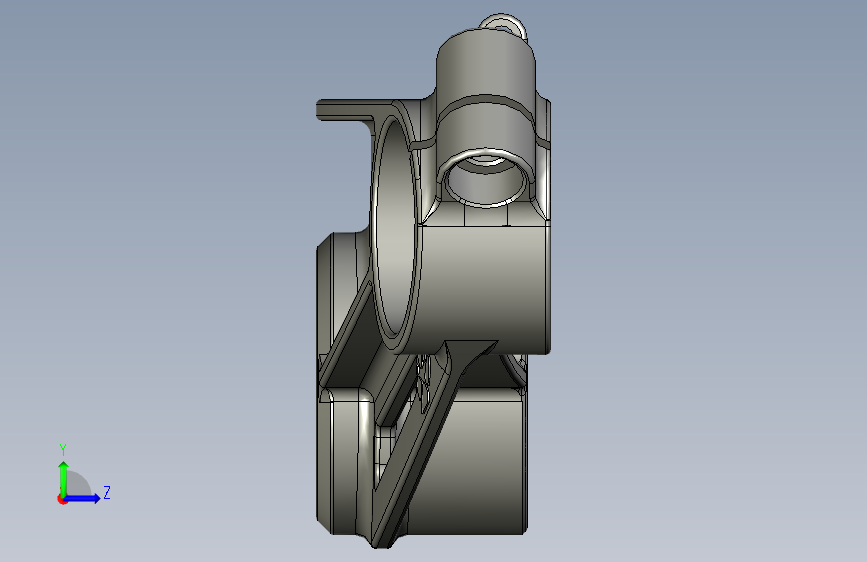This screenshot has height=562, width=867.
Task: Click the red origin dot of the axis triad
Action: [62, 499]
